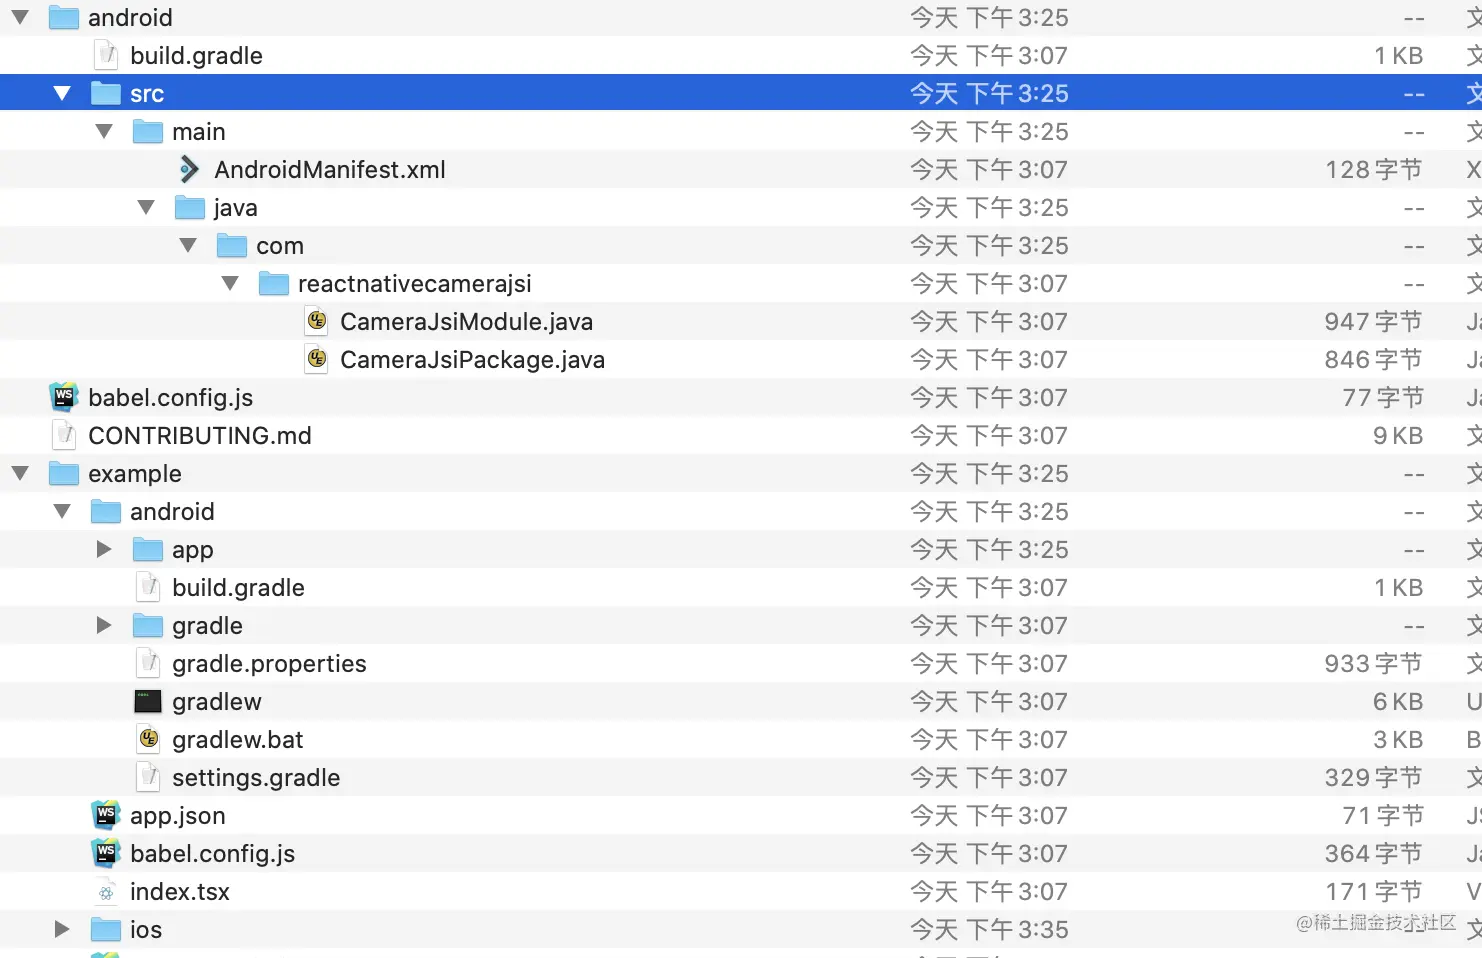Click the 171 字节 size of index.tsx
Viewport: 1482px width, 958px height.
[1374, 891]
